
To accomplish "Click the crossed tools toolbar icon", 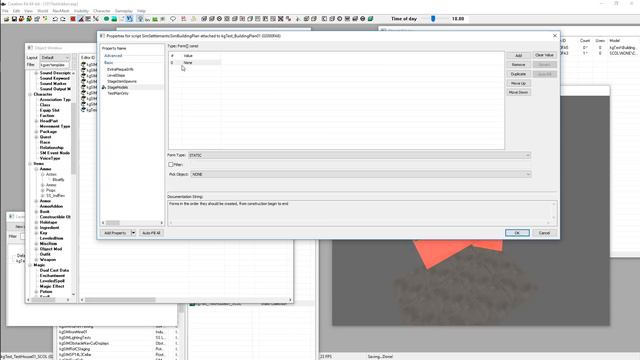I will 96,19.
